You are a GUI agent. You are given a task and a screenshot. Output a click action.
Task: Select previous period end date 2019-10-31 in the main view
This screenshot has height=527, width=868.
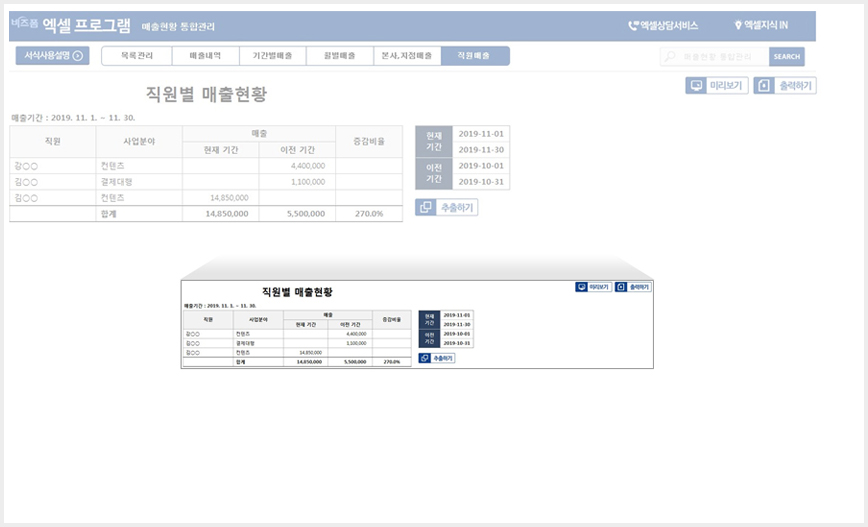(481, 182)
